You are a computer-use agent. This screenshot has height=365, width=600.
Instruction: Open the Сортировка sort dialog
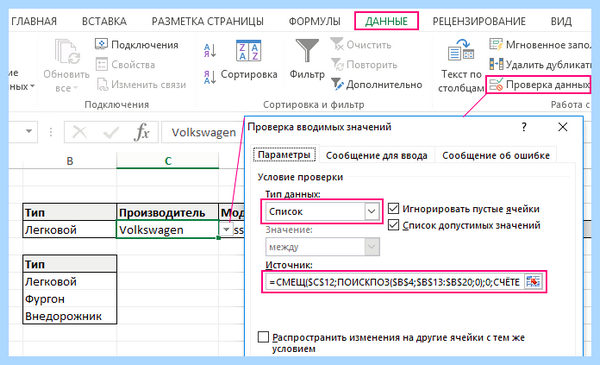point(249,60)
